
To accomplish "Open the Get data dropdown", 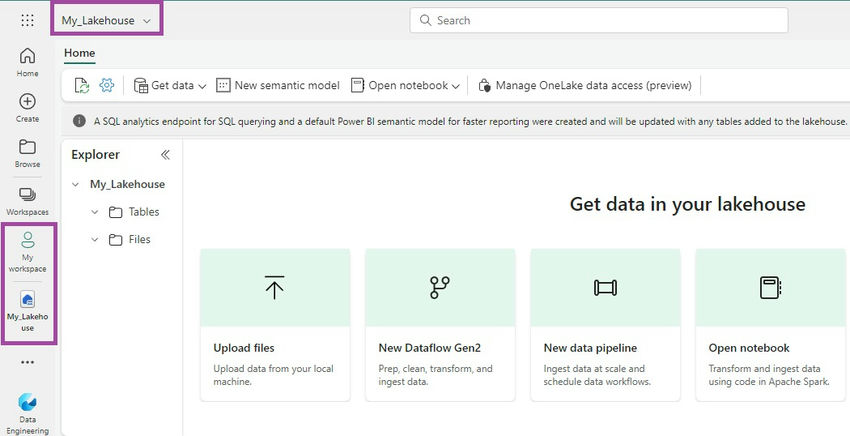I will tap(170, 85).
